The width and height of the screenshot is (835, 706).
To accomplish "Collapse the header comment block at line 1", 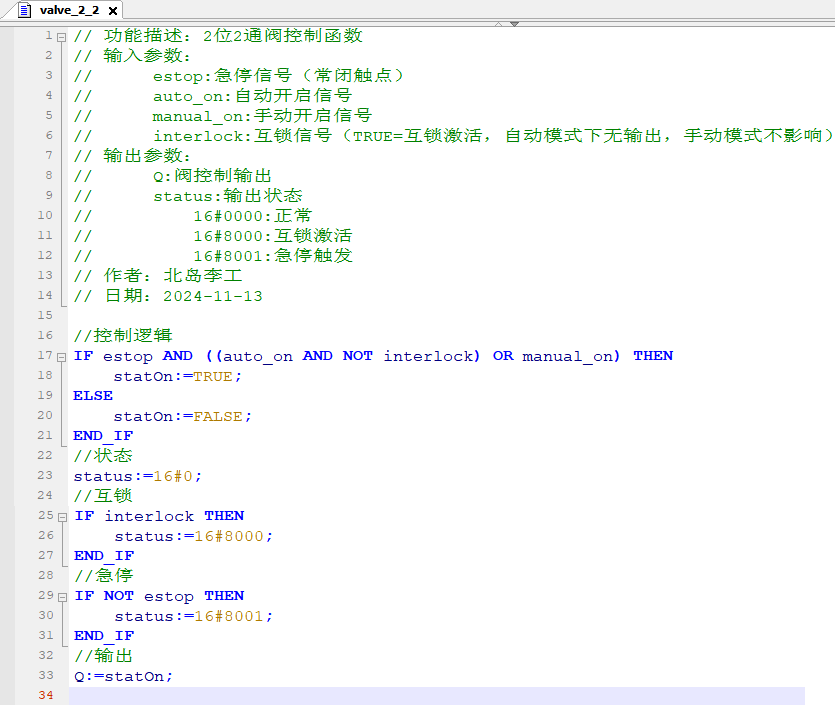I will coord(62,36).
